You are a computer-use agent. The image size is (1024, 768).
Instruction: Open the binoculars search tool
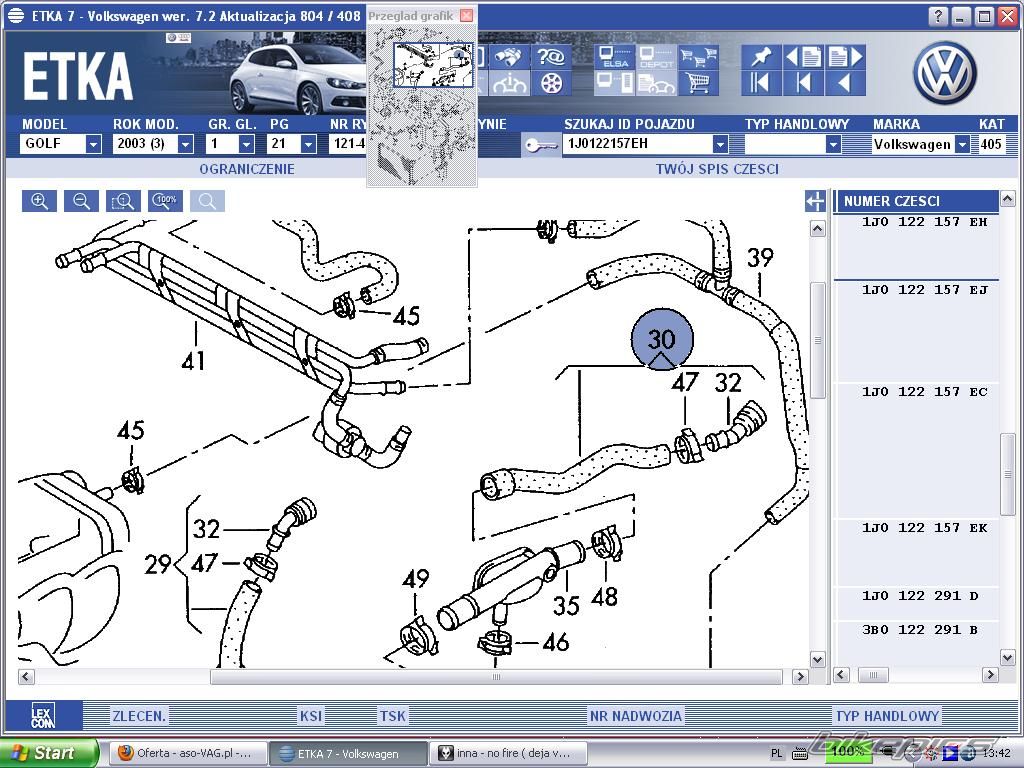tap(508, 57)
